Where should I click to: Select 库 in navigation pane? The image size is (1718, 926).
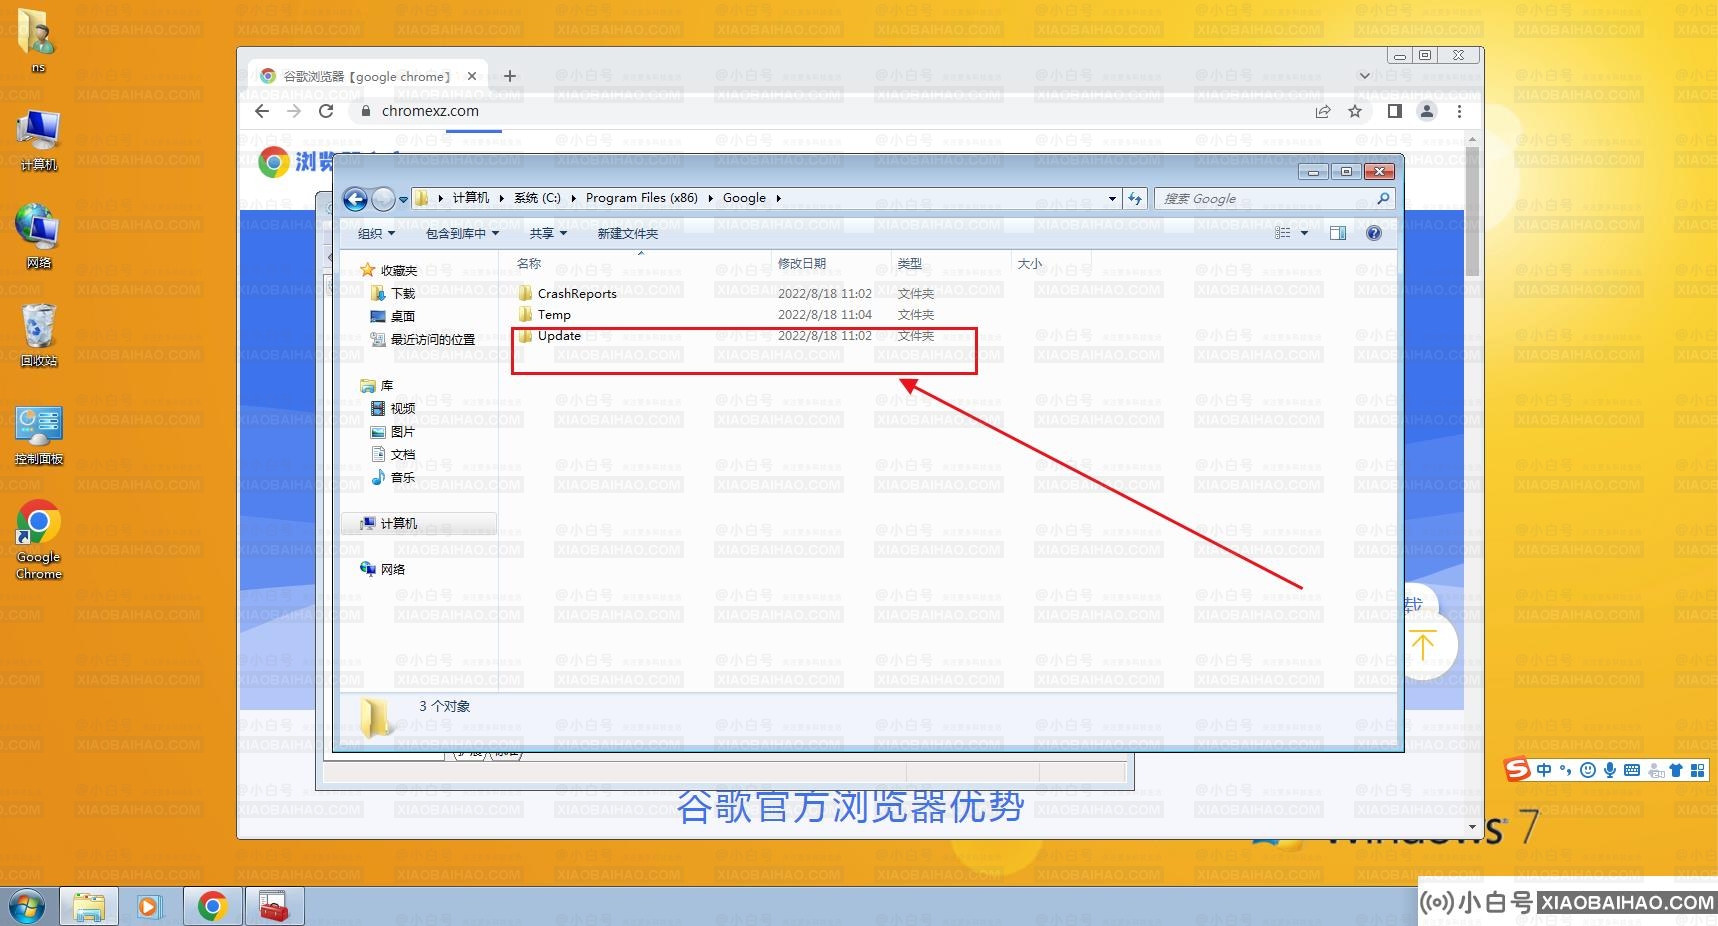377,385
